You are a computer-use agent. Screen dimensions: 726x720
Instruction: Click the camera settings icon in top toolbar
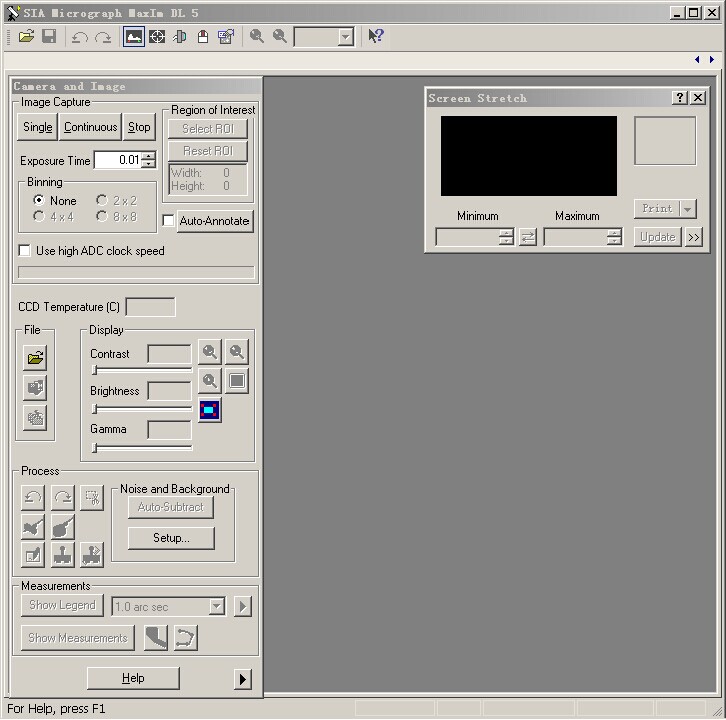click(x=226, y=37)
